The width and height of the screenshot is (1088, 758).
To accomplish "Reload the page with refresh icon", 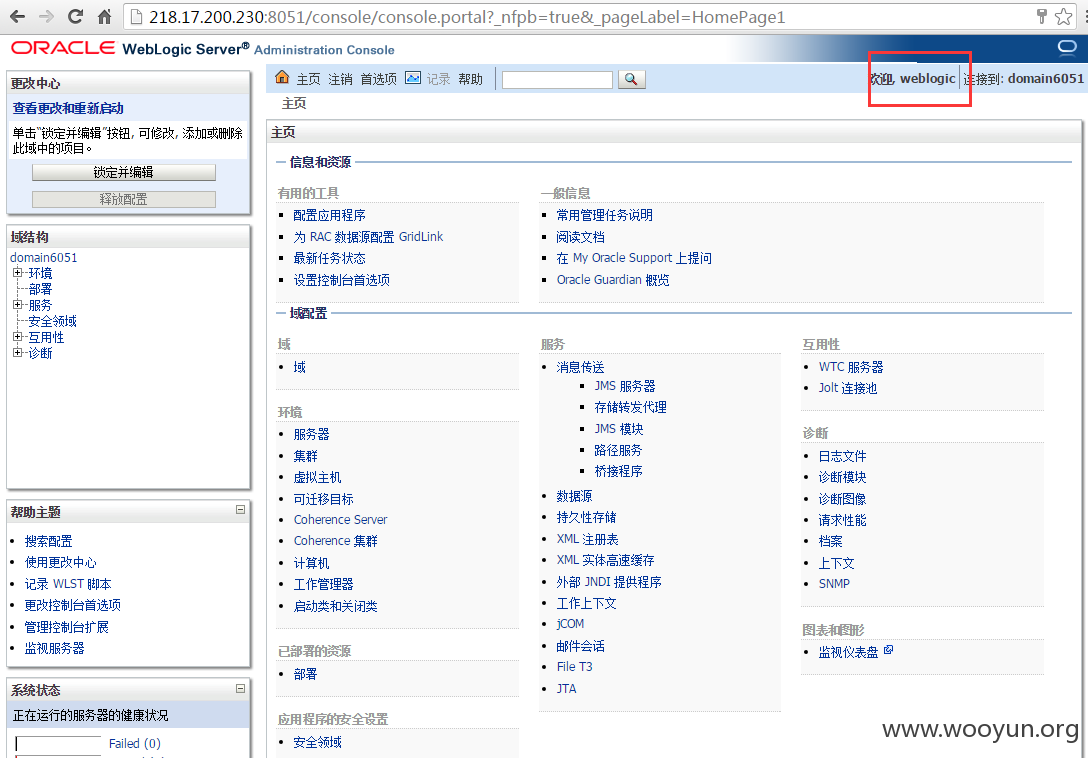I will 76,17.
